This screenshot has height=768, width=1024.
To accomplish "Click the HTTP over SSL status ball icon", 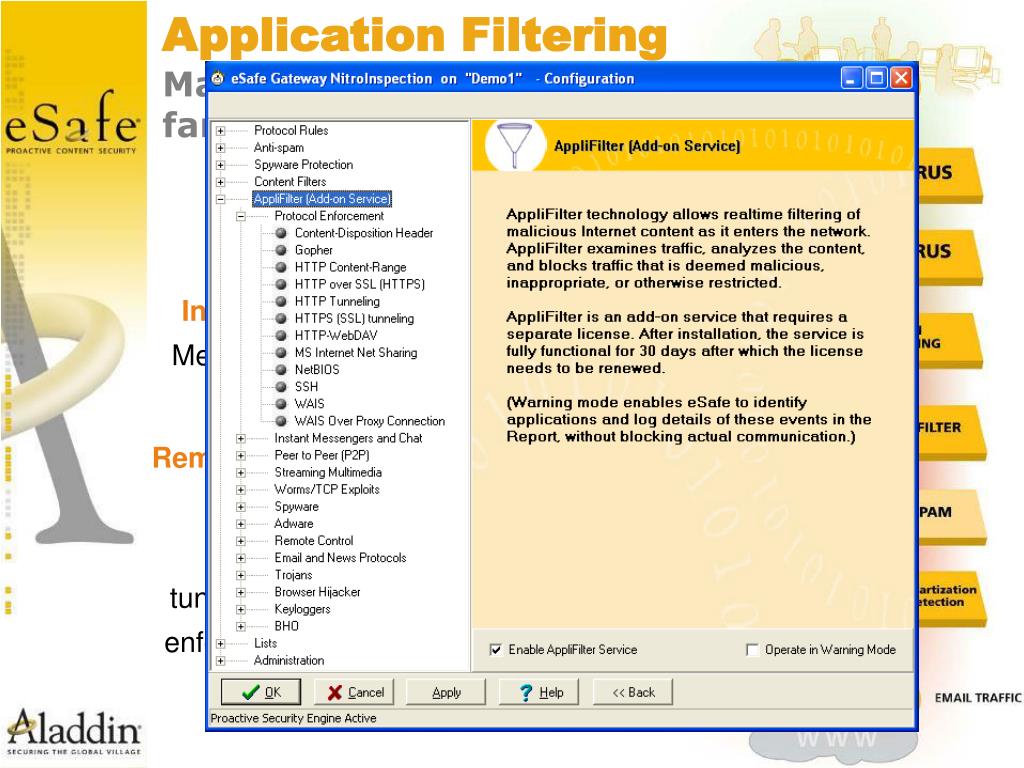I will 281,284.
